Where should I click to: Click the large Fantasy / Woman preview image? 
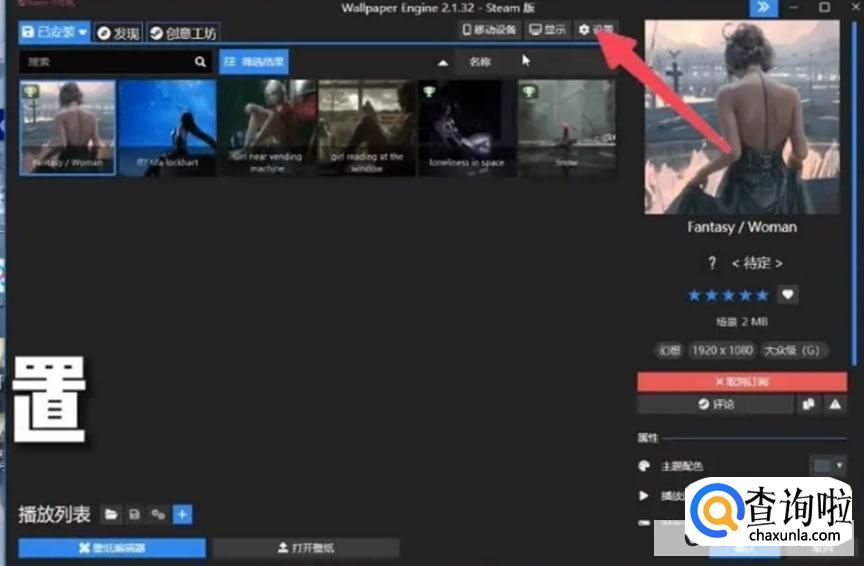(742, 117)
